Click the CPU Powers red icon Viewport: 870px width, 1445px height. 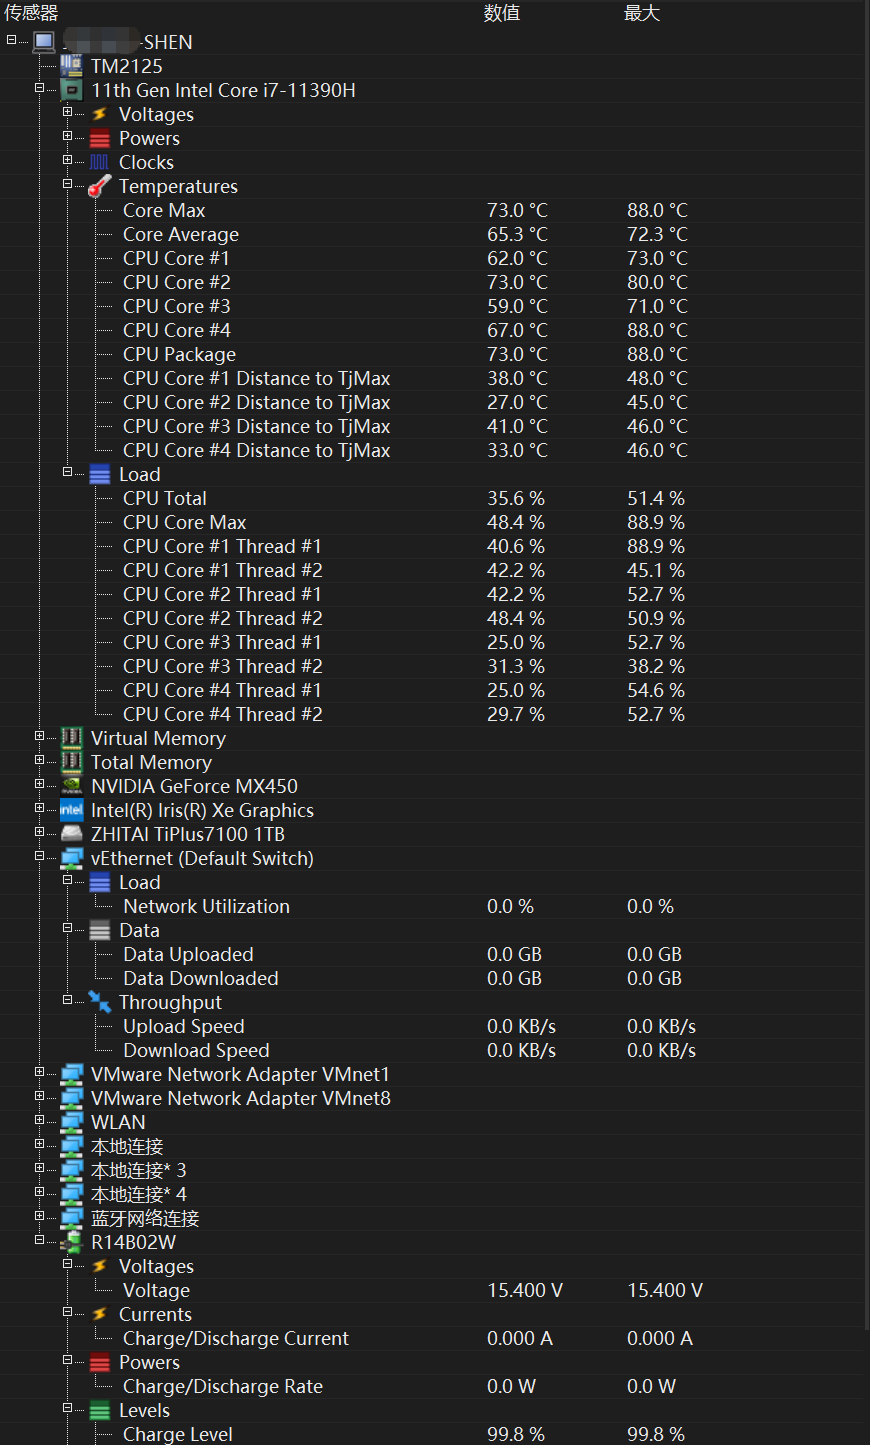tap(99, 138)
